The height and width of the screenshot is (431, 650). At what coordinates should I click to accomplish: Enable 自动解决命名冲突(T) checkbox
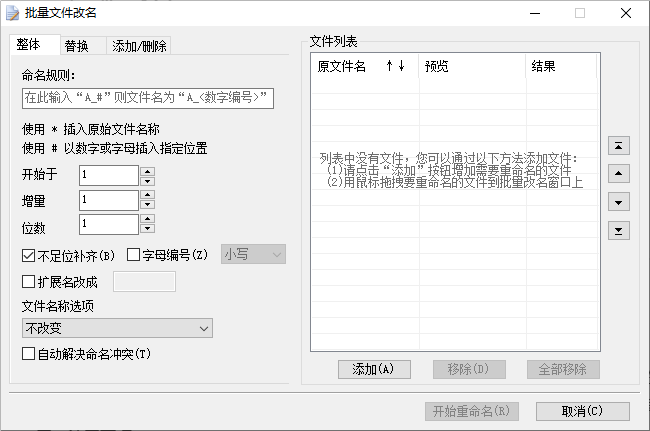[28, 354]
